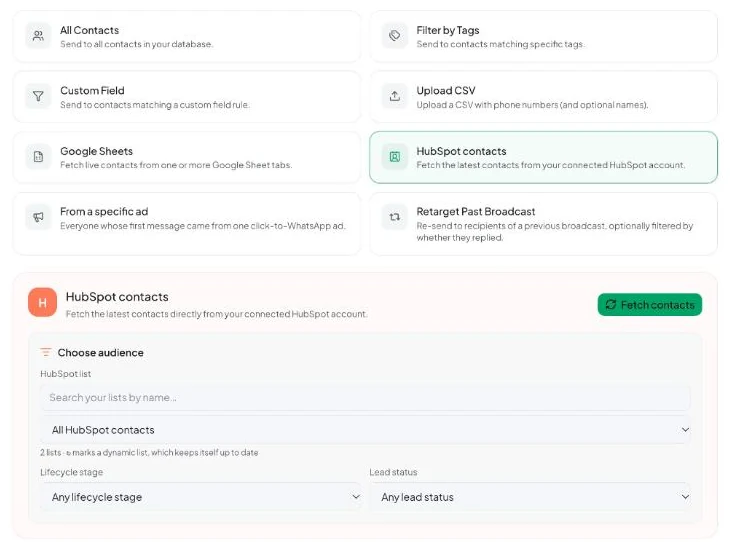The width and height of the screenshot is (730, 542).
Task: Open the Any lead status dropdown
Action: [x=530, y=497]
